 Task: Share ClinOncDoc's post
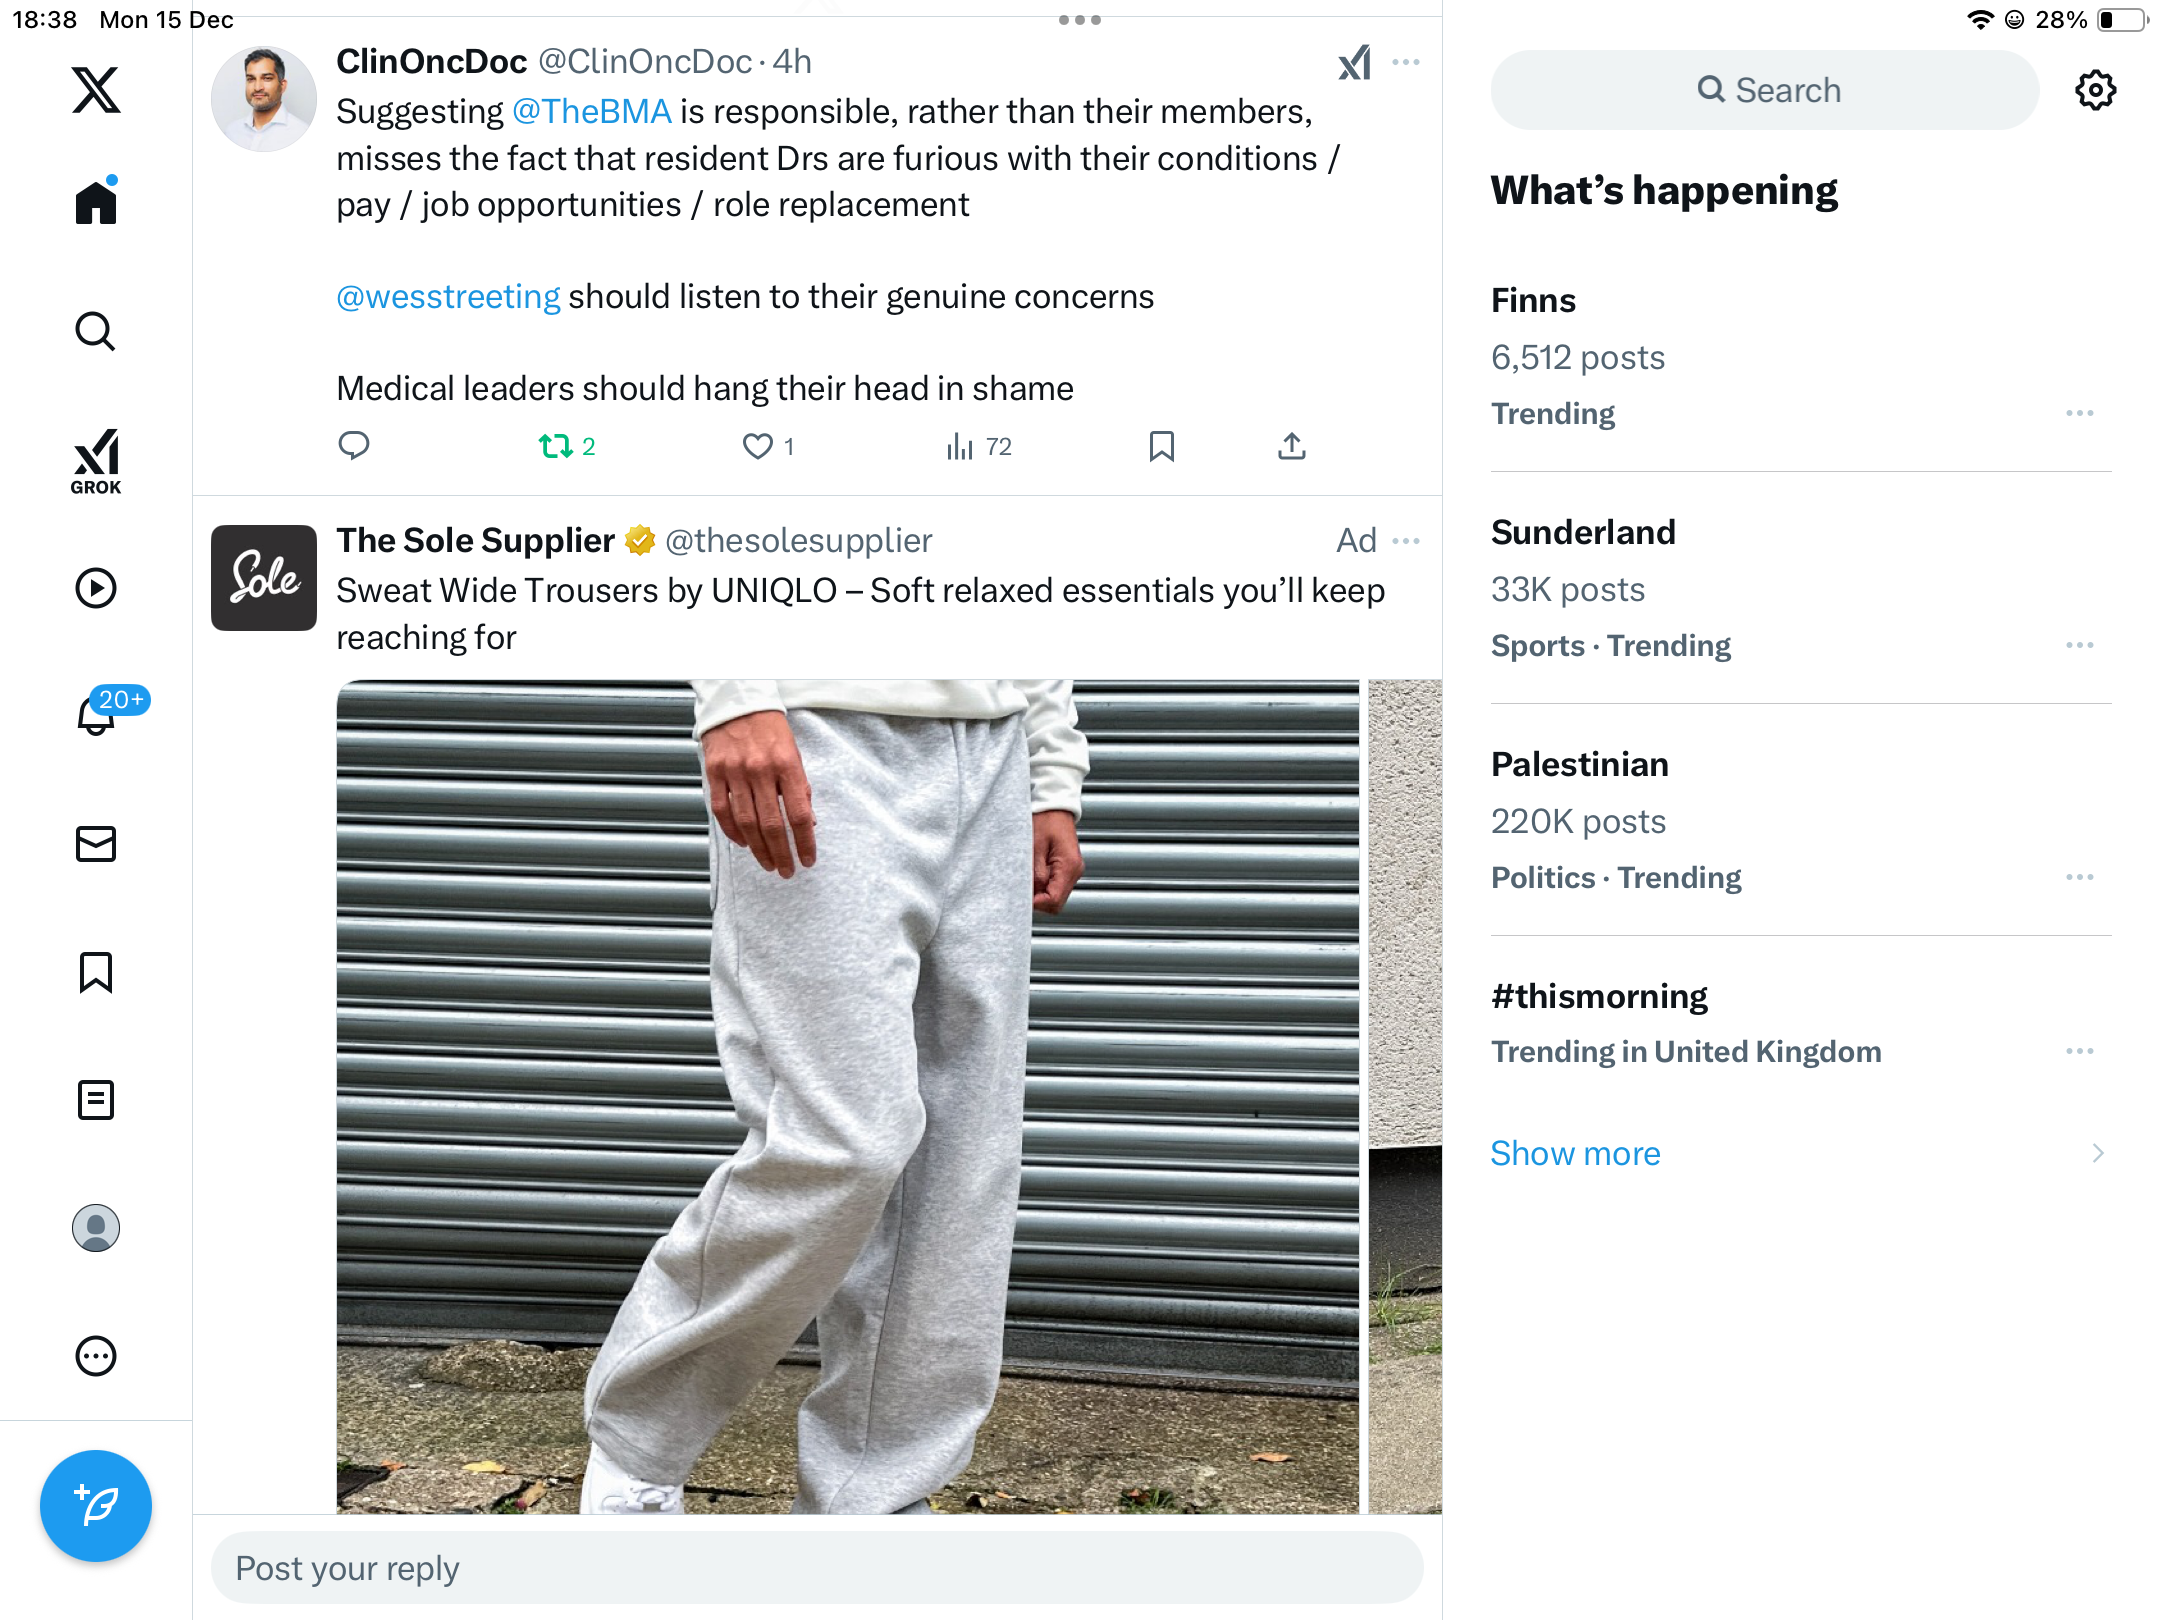[1291, 446]
